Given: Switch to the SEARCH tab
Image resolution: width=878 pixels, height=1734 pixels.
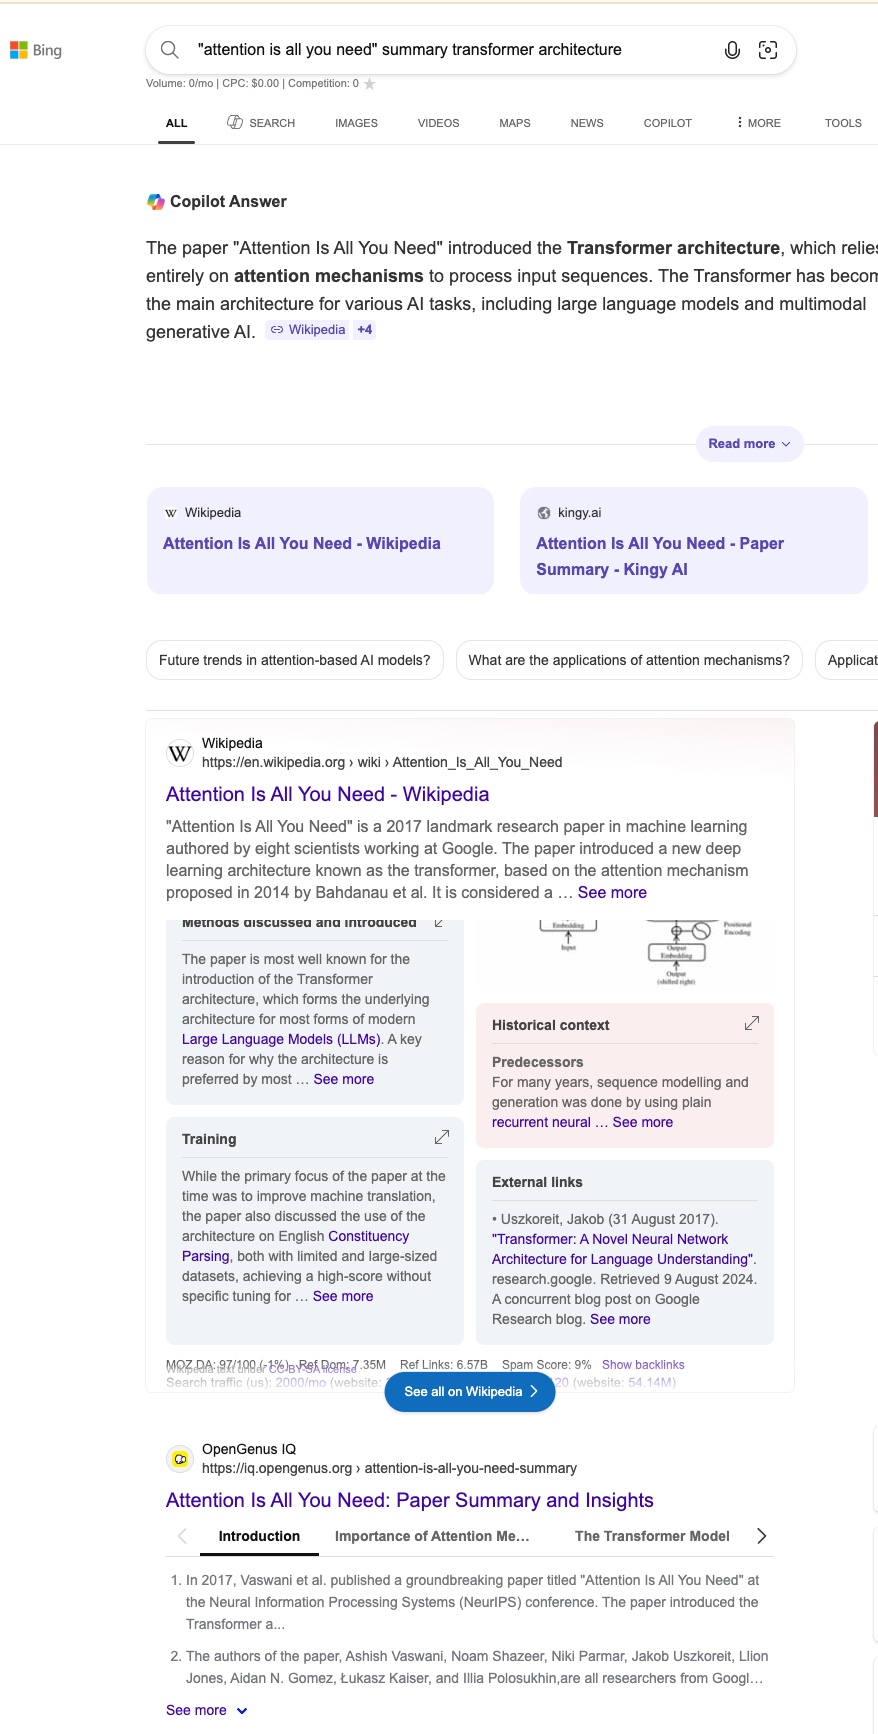Looking at the screenshot, I should 261,123.
